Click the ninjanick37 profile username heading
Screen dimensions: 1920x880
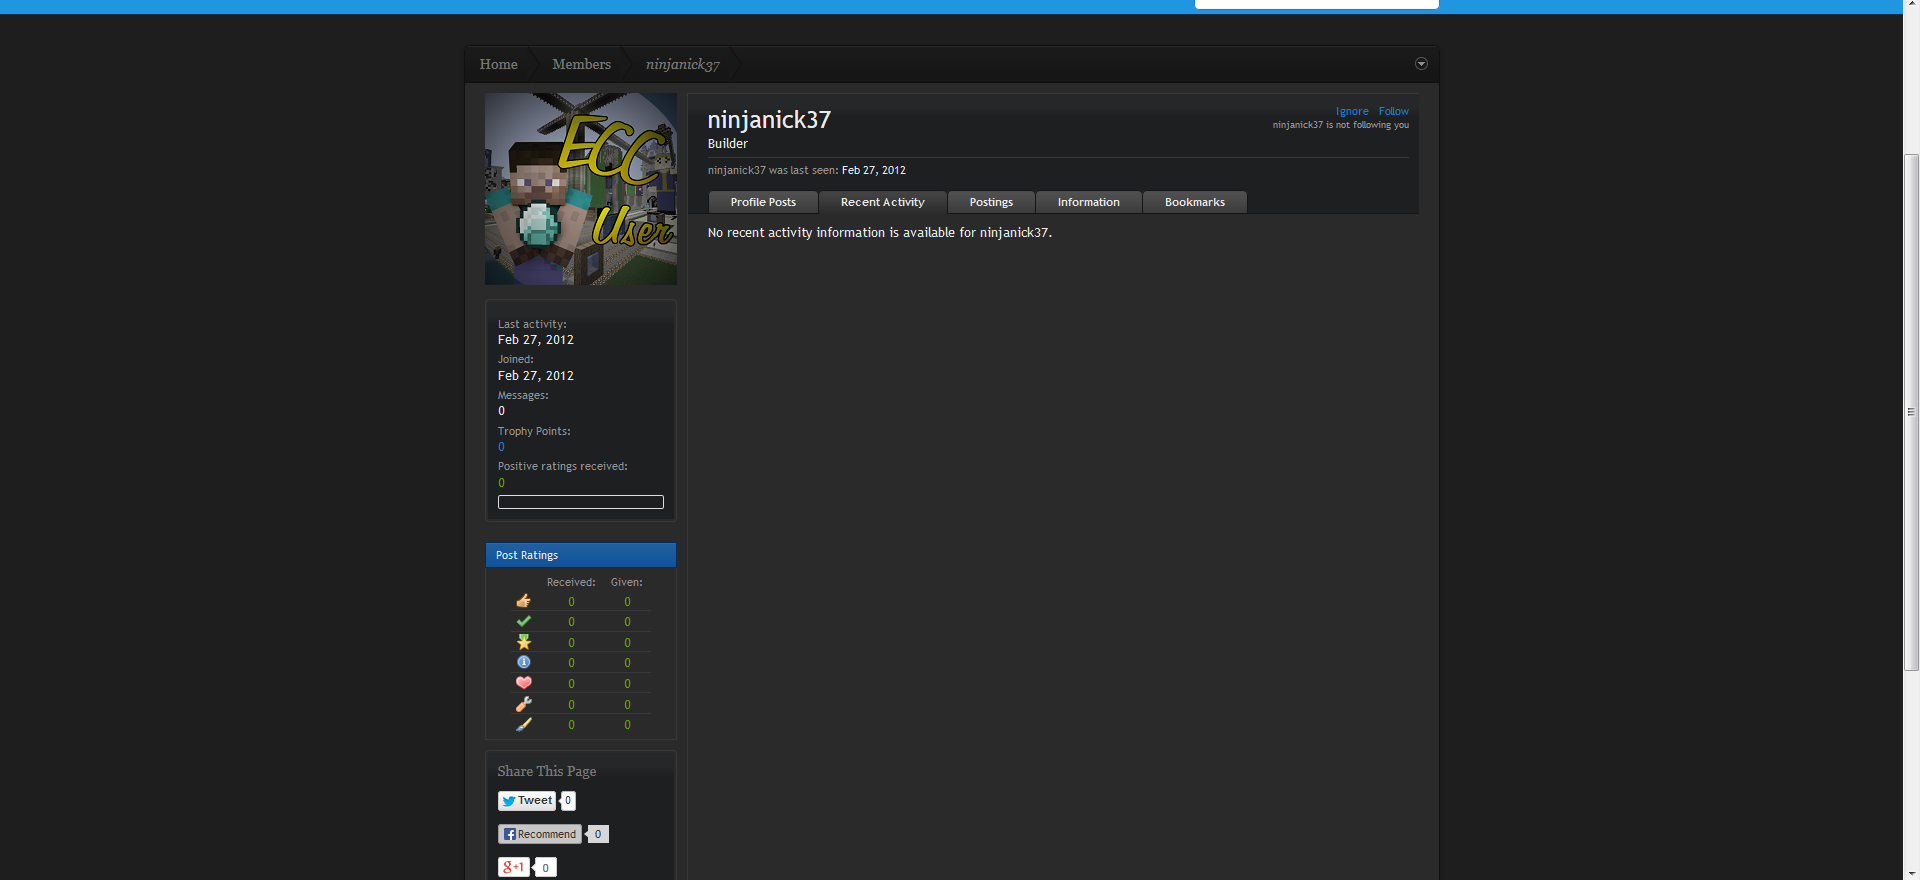coord(769,120)
